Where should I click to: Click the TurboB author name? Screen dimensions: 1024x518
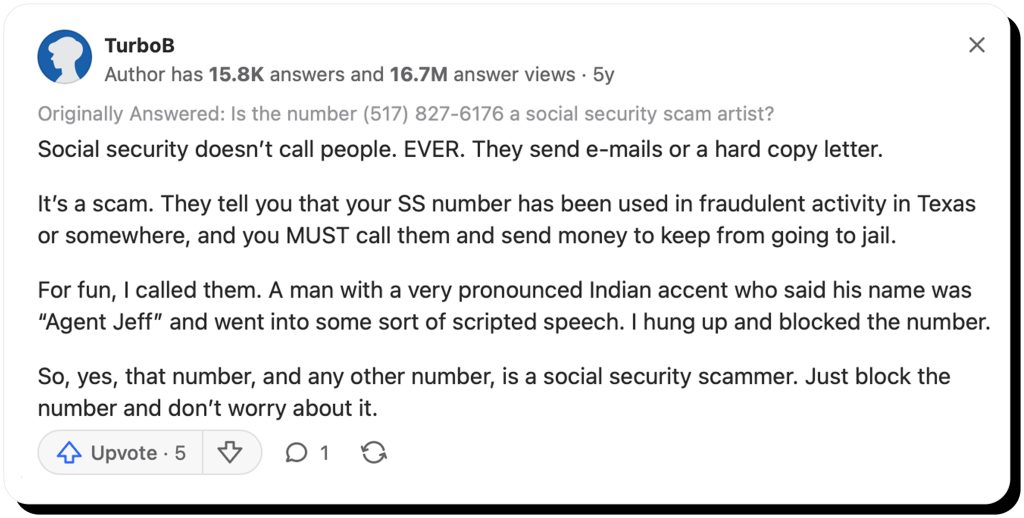[139, 46]
